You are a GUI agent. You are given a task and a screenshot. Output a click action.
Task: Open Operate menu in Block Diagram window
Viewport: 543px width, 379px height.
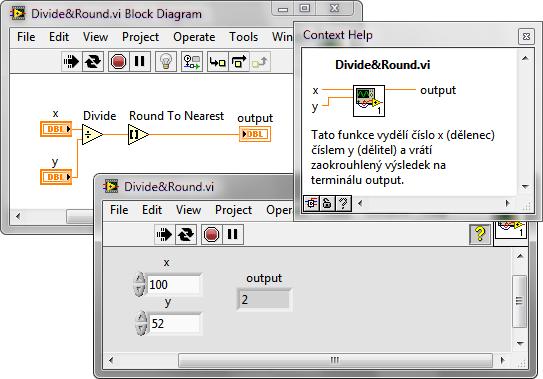coord(194,37)
